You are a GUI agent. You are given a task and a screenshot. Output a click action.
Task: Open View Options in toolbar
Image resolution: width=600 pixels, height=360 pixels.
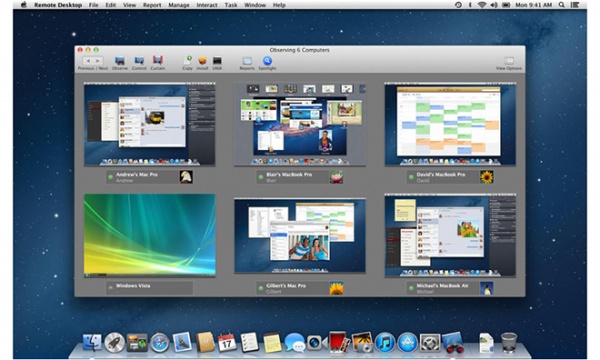[509, 61]
